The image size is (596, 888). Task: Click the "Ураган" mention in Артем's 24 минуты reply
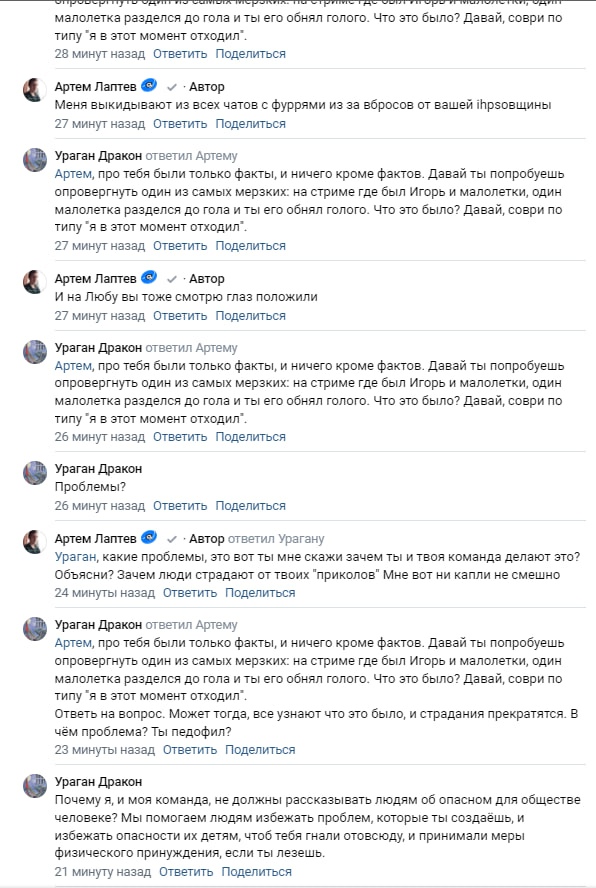75,557
